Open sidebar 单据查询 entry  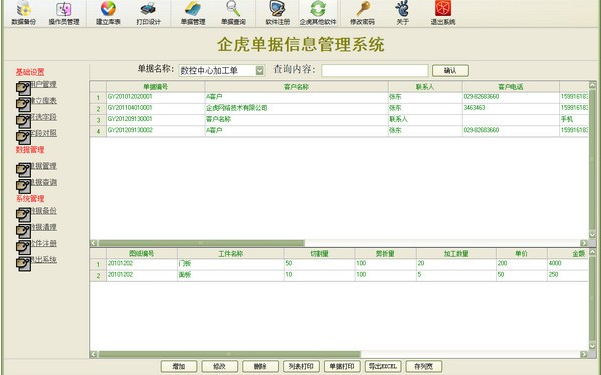(36, 185)
